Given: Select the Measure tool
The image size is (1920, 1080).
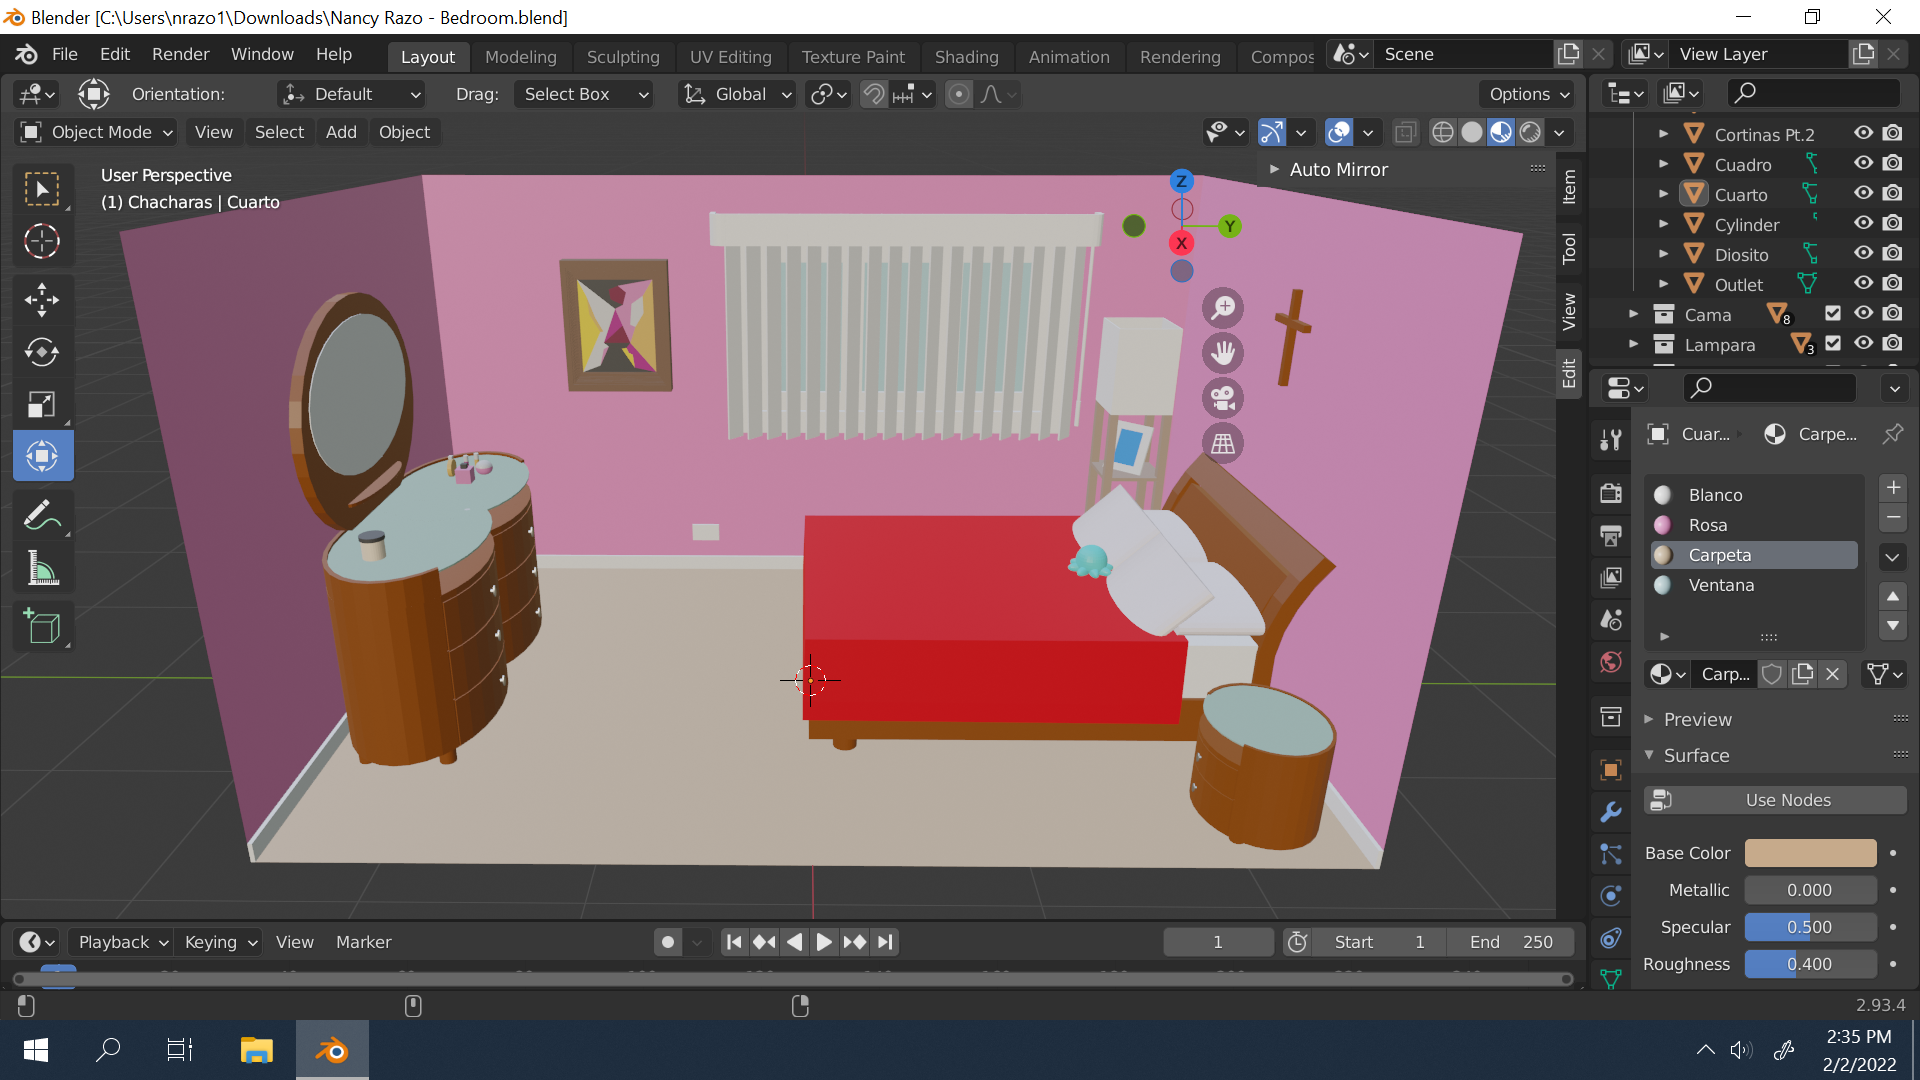Looking at the screenshot, I should coord(42,568).
